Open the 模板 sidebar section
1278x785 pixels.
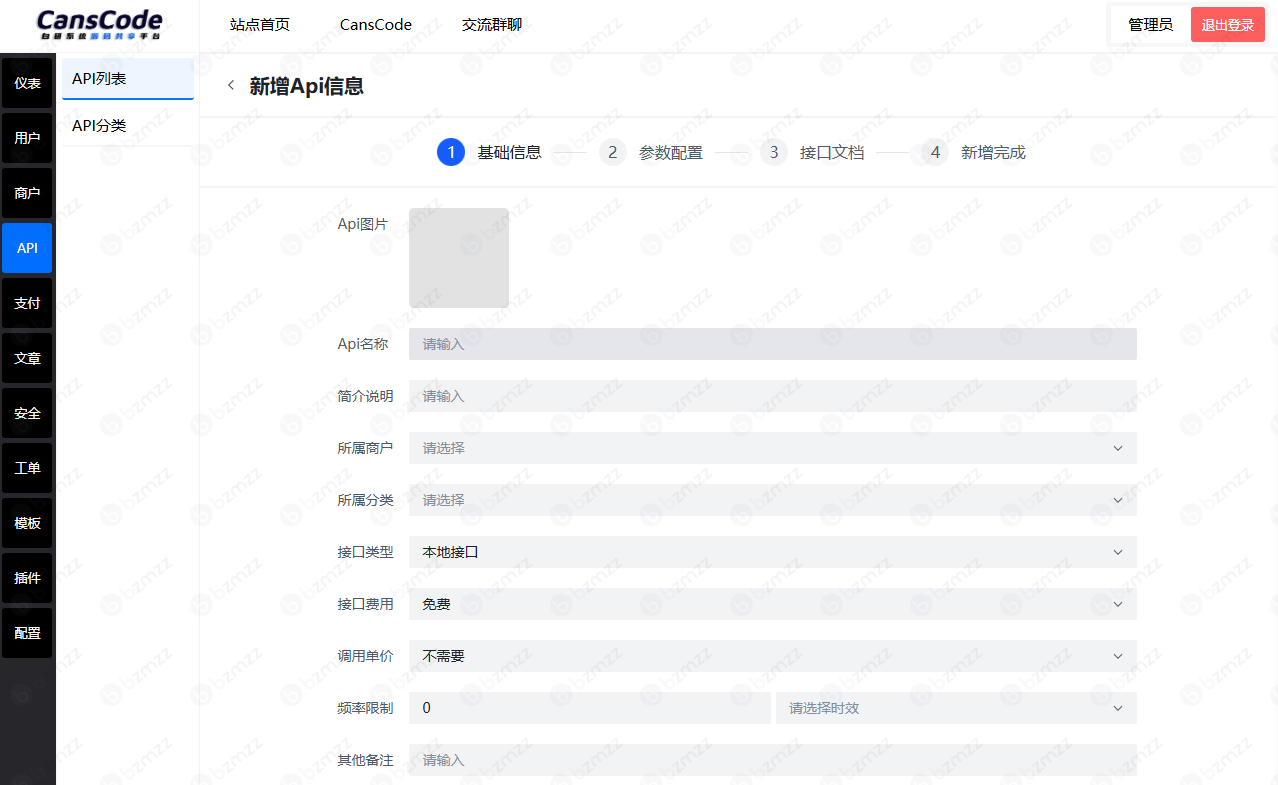pyautogui.click(x=27, y=523)
